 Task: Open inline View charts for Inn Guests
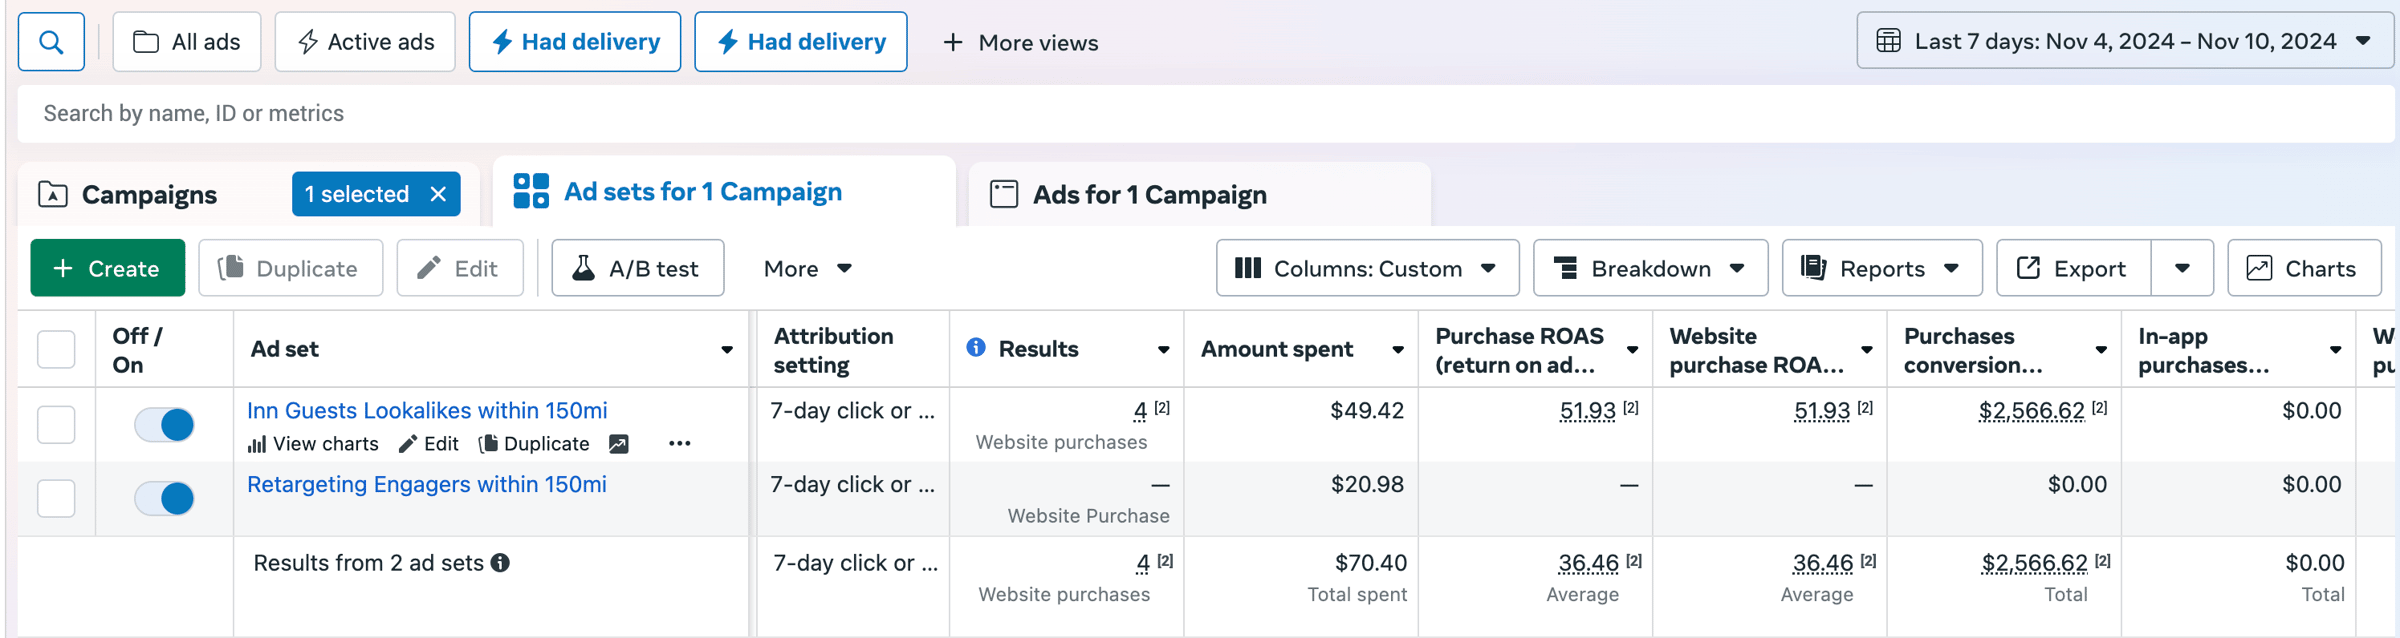(313, 444)
